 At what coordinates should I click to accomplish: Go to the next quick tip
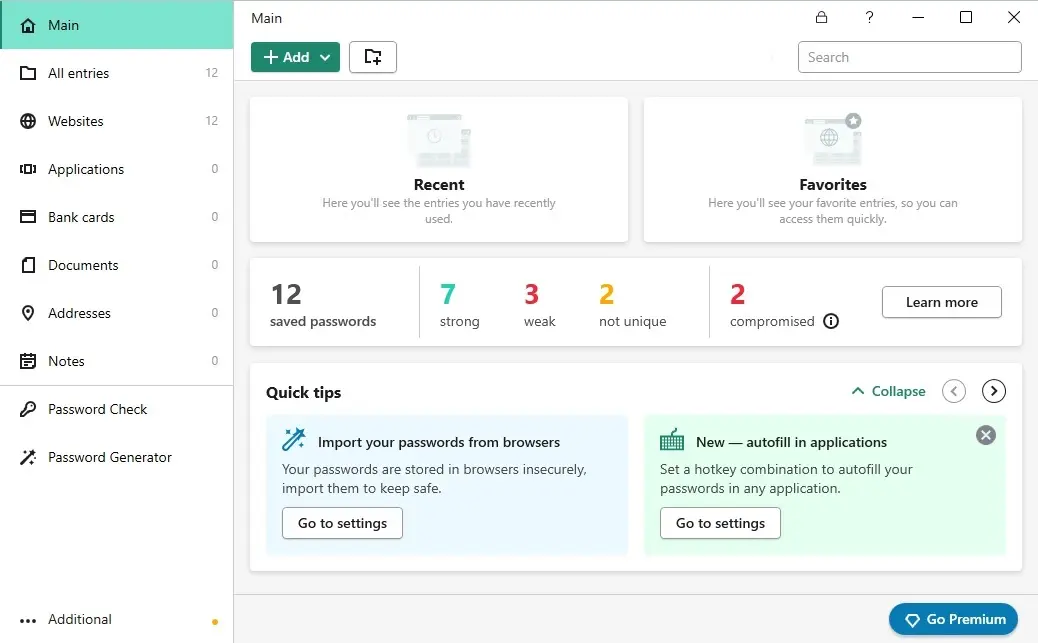coord(994,391)
